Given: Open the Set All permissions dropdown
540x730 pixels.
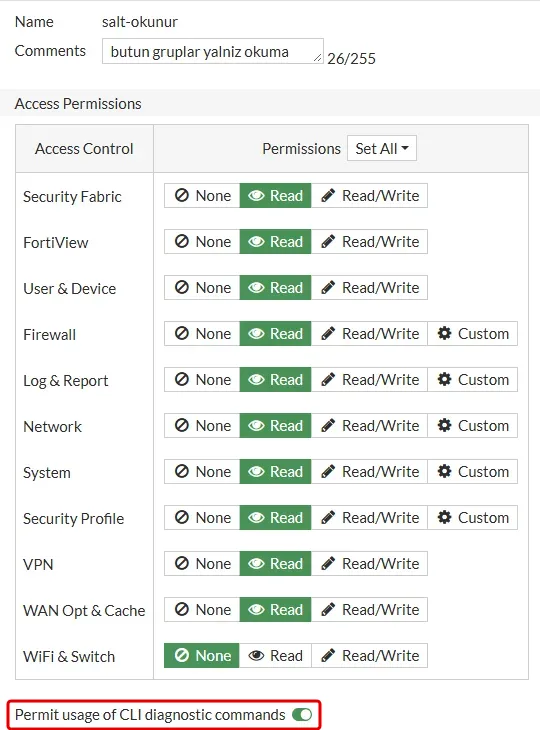Looking at the screenshot, I should tap(382, 149).
